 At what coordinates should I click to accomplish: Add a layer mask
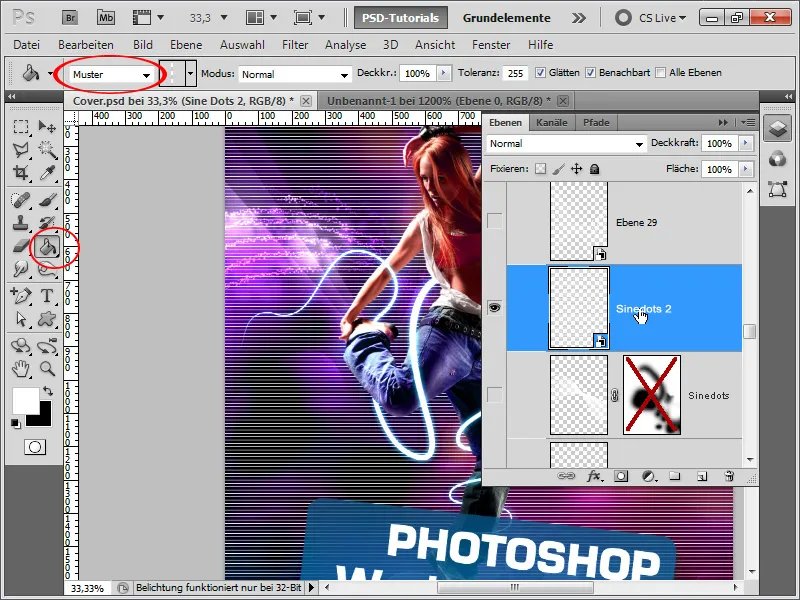[621, 477]
